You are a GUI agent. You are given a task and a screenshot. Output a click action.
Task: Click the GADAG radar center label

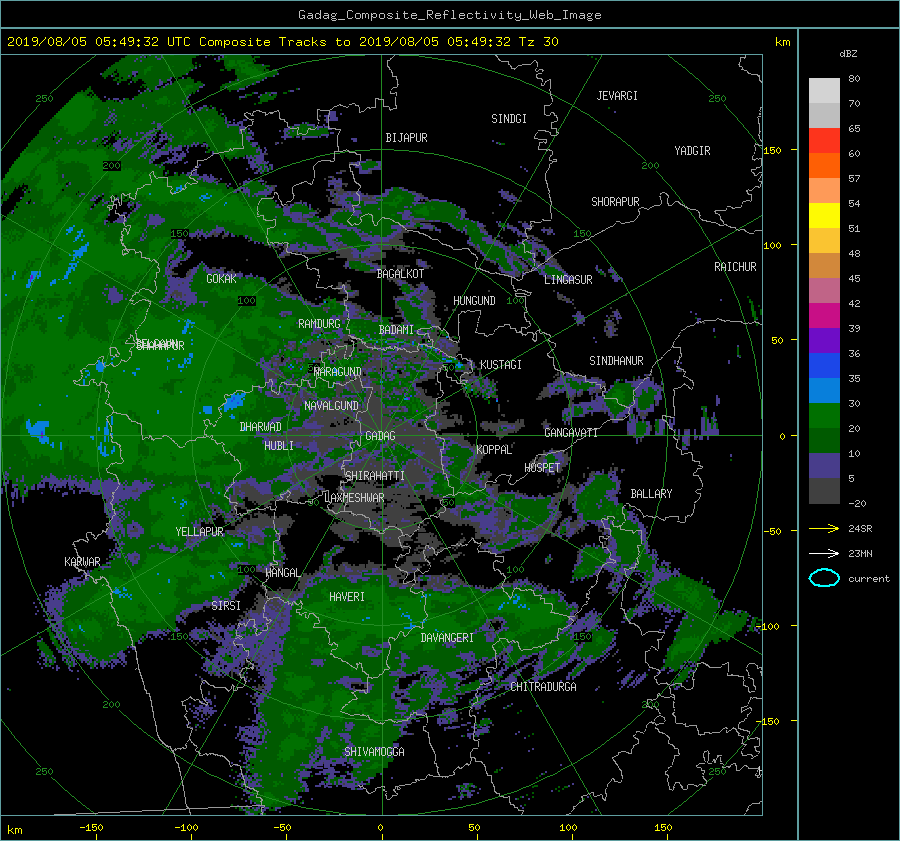click(380, 436)
